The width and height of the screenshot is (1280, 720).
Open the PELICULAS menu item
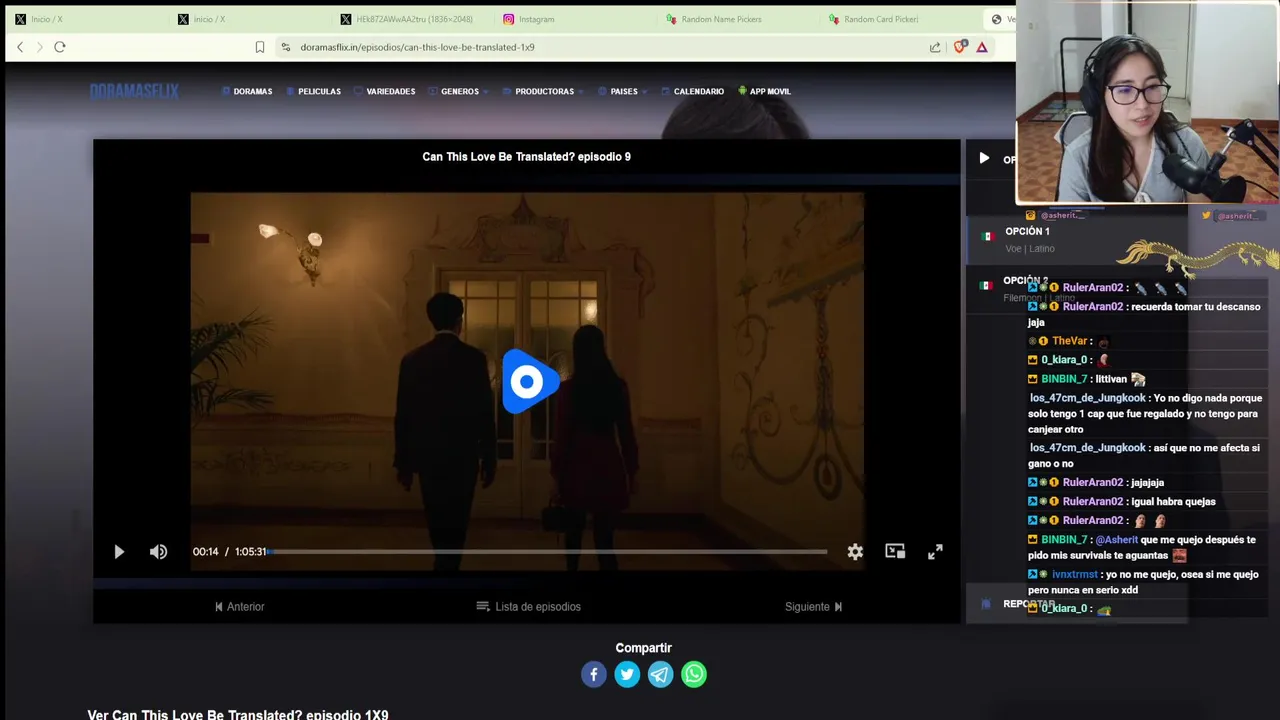tap(314, 91)
